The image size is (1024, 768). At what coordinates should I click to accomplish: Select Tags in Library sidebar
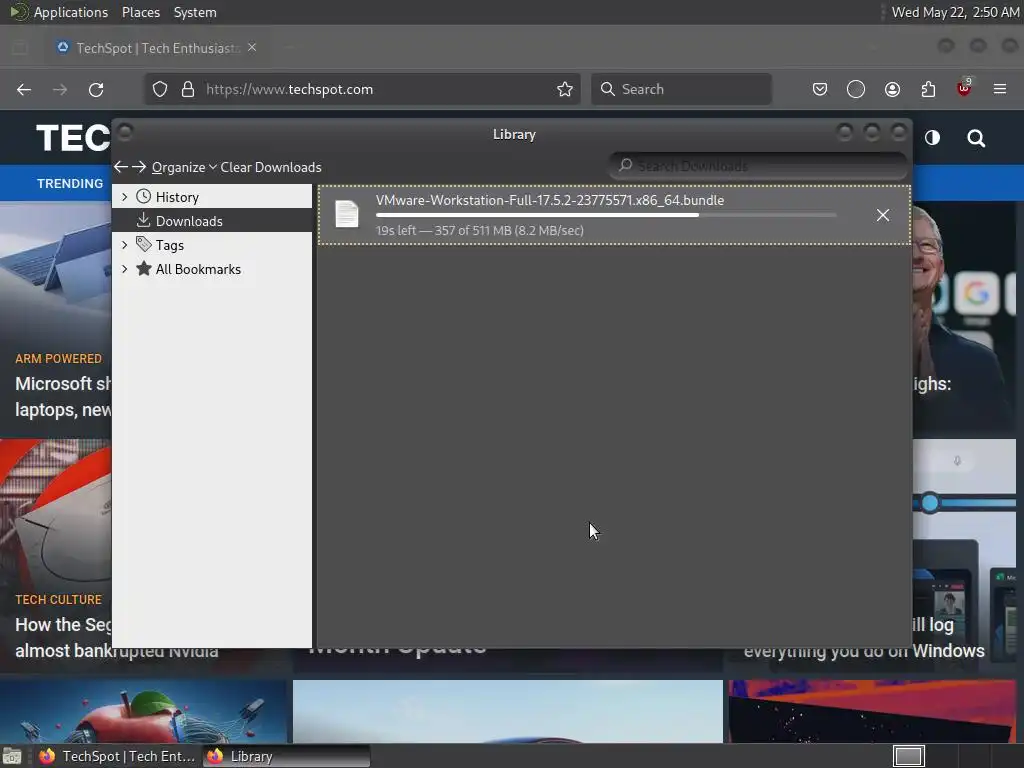click(x=212, y=245)
